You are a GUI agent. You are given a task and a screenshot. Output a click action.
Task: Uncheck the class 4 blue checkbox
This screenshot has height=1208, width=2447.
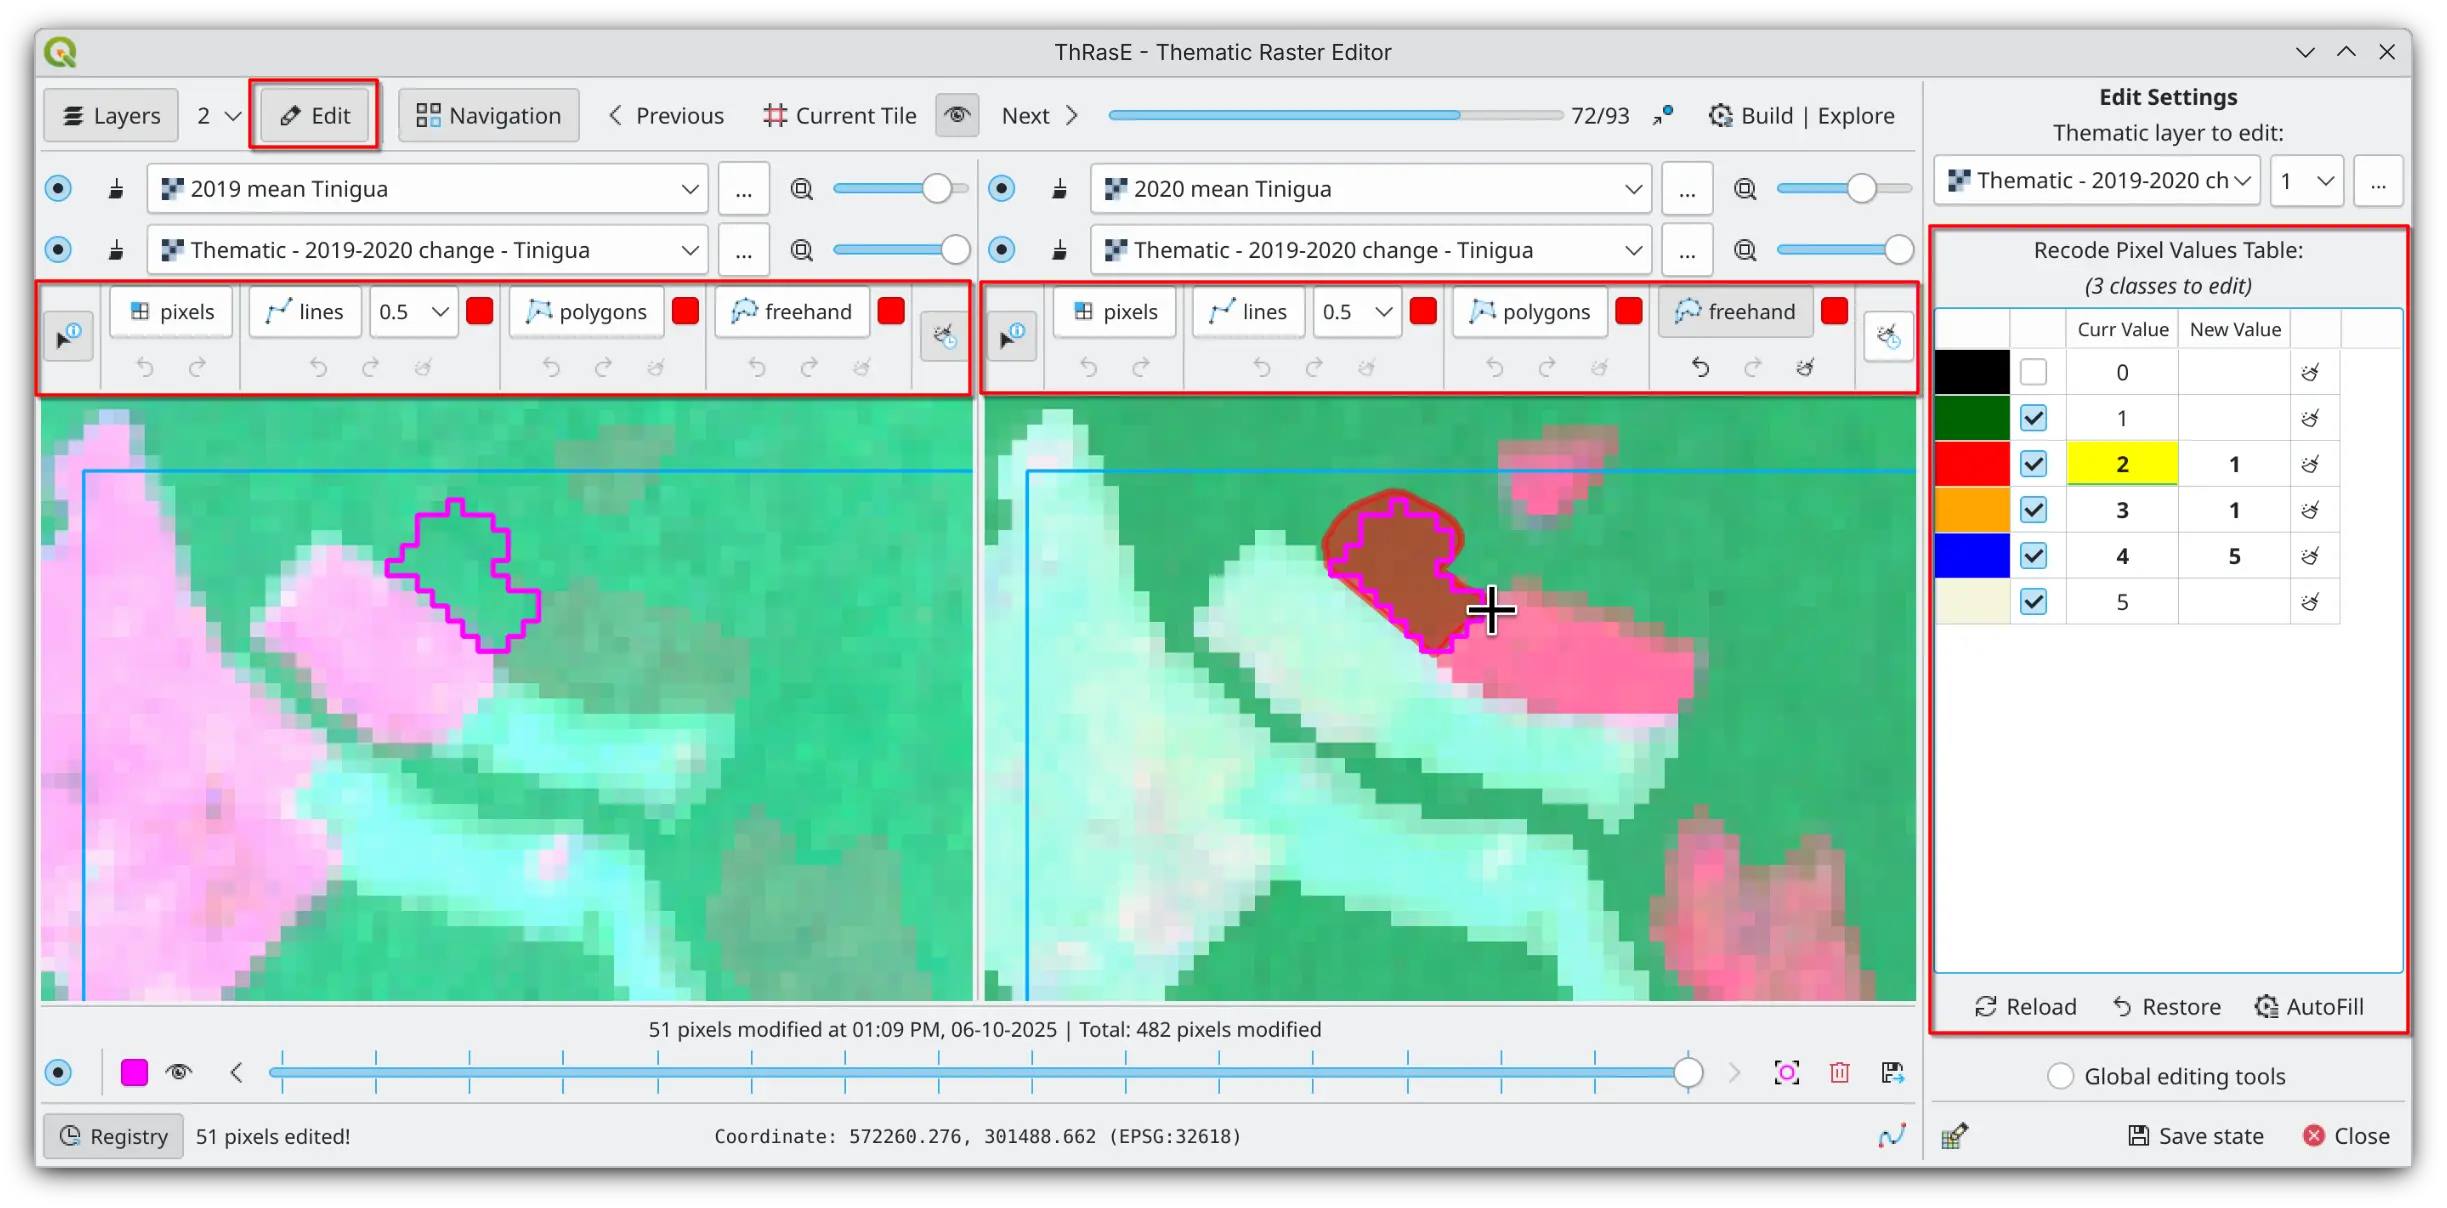coord(2033,556)
